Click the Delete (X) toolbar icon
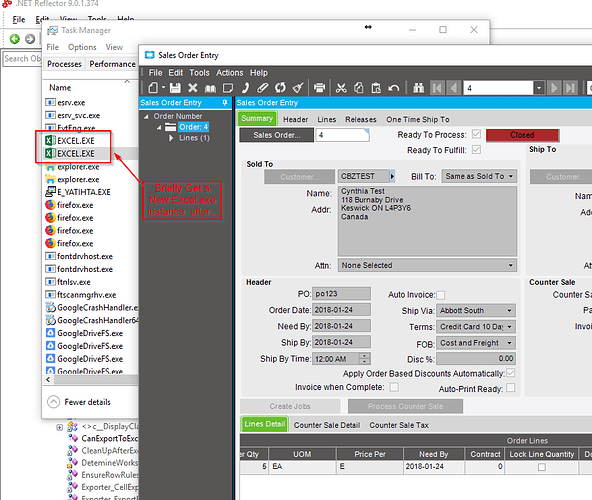 pyautogui.click(x=193, y=88)
